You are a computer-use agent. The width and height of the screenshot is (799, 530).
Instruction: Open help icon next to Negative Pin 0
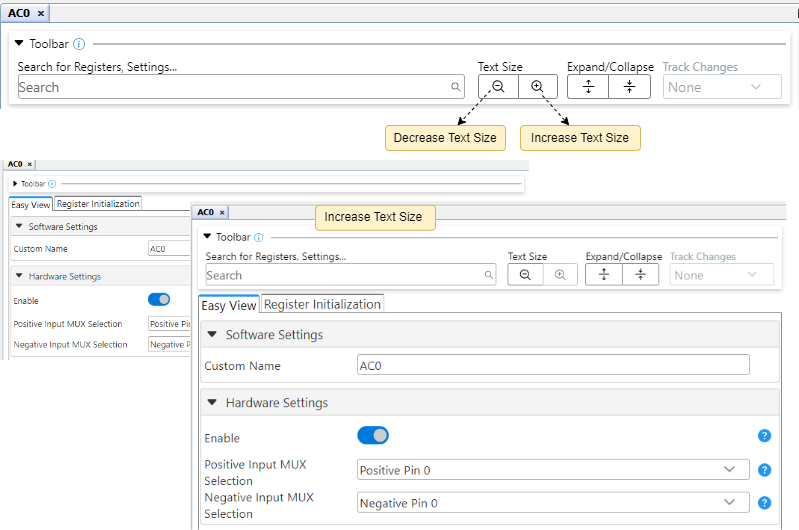764,503
